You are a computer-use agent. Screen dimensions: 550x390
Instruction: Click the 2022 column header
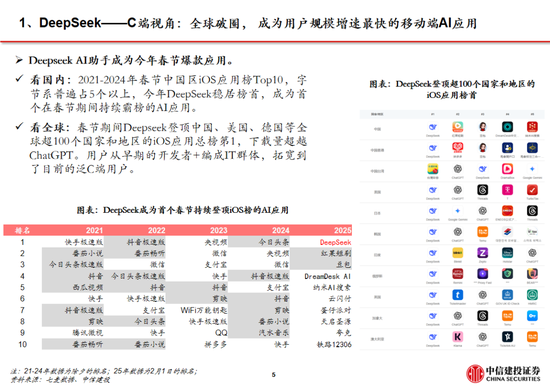(x=156, y=230)
